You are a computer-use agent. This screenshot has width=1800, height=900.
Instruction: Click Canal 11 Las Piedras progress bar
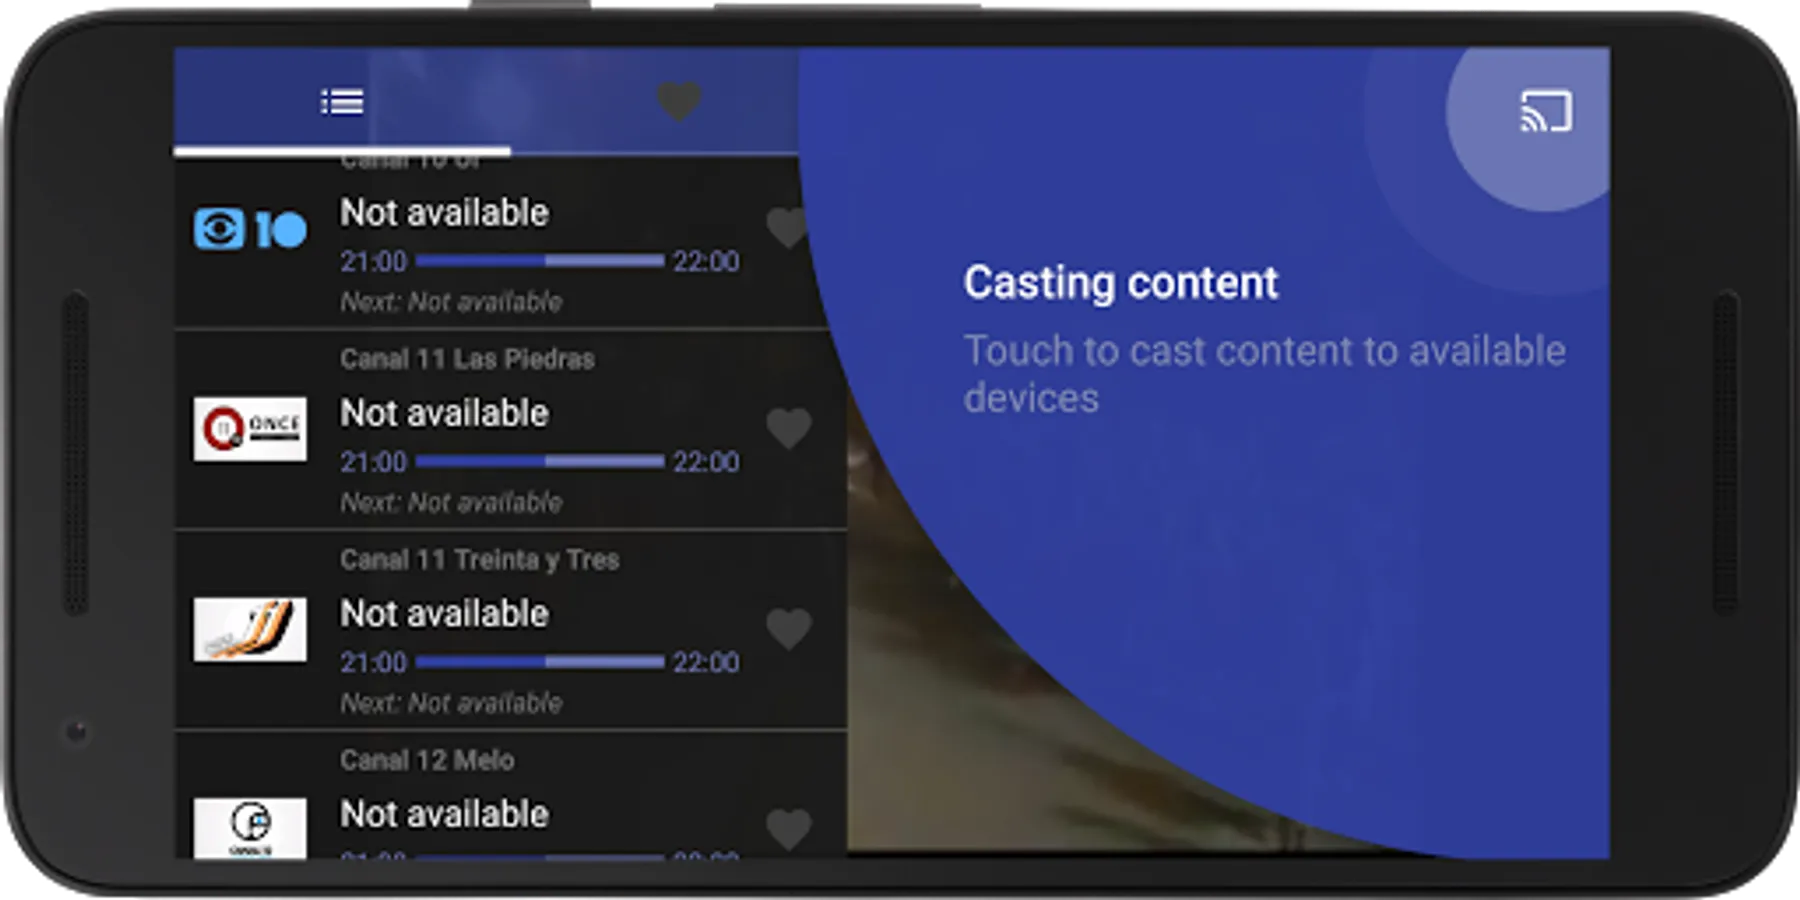tap(540, 461)
